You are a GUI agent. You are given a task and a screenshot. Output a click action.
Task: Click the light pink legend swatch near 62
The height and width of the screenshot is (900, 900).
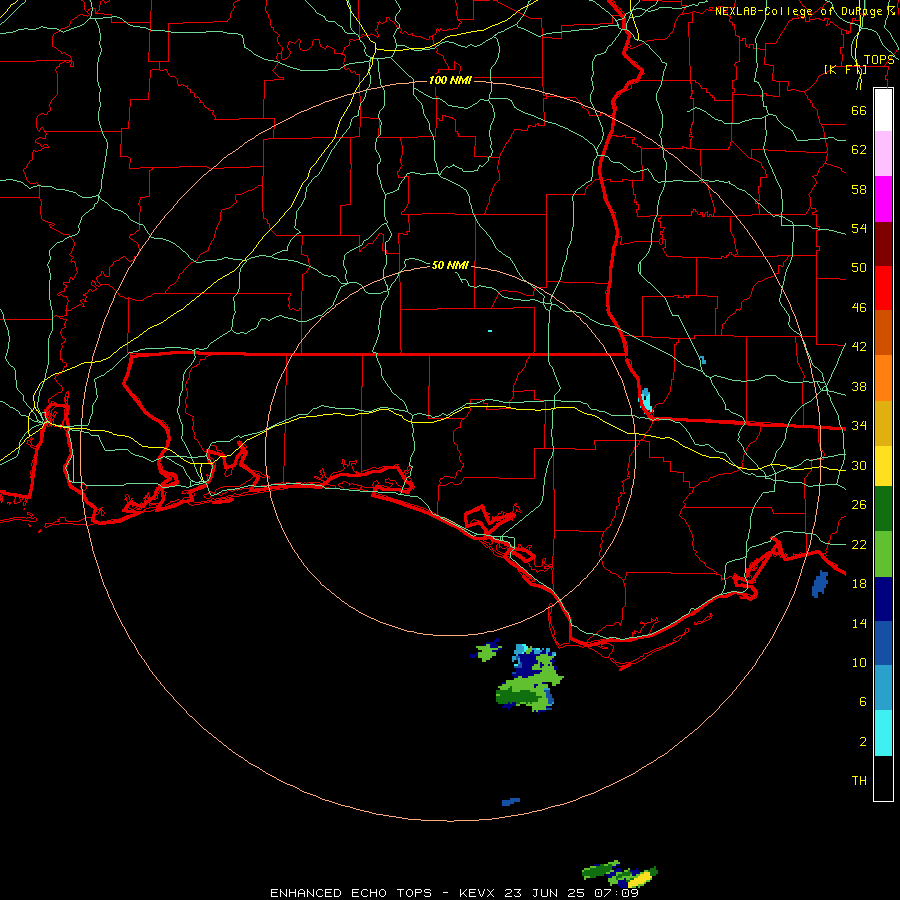pos(883,153)
